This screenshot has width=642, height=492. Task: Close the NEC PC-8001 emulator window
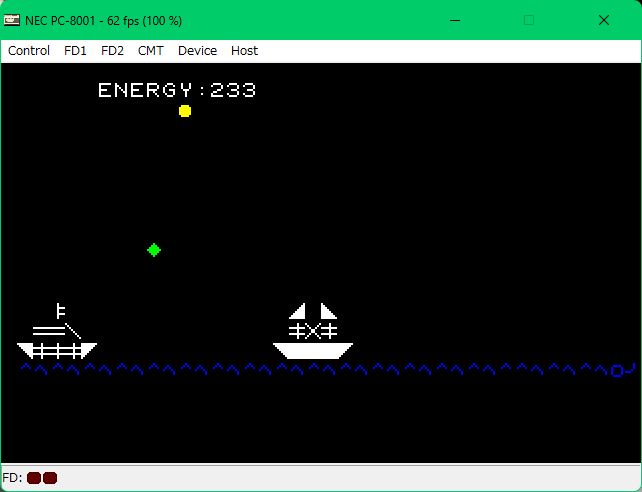604,20
